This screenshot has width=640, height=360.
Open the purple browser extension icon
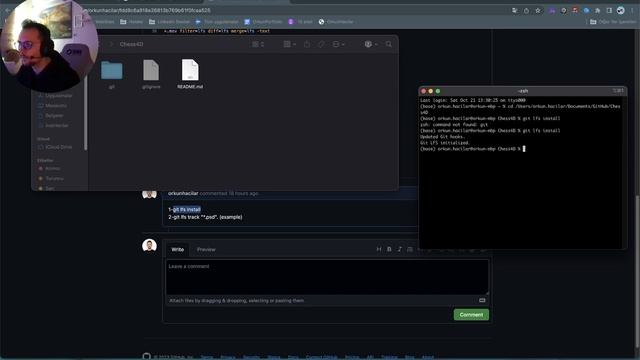pyautogui.click(x=552, y=11)
